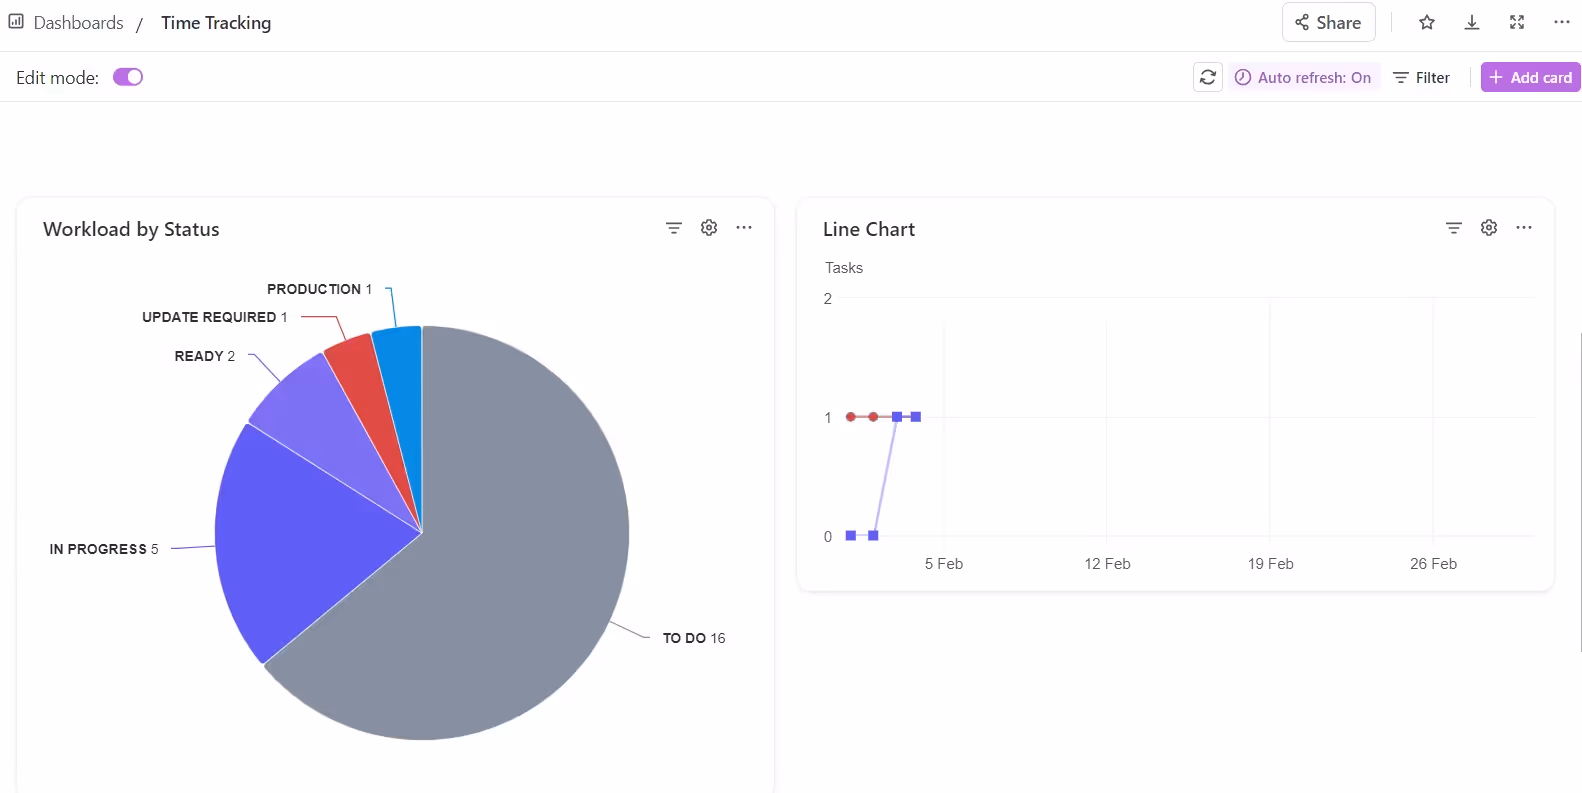Favorite the dashboard with the star icon

[x=1426, y=22]
